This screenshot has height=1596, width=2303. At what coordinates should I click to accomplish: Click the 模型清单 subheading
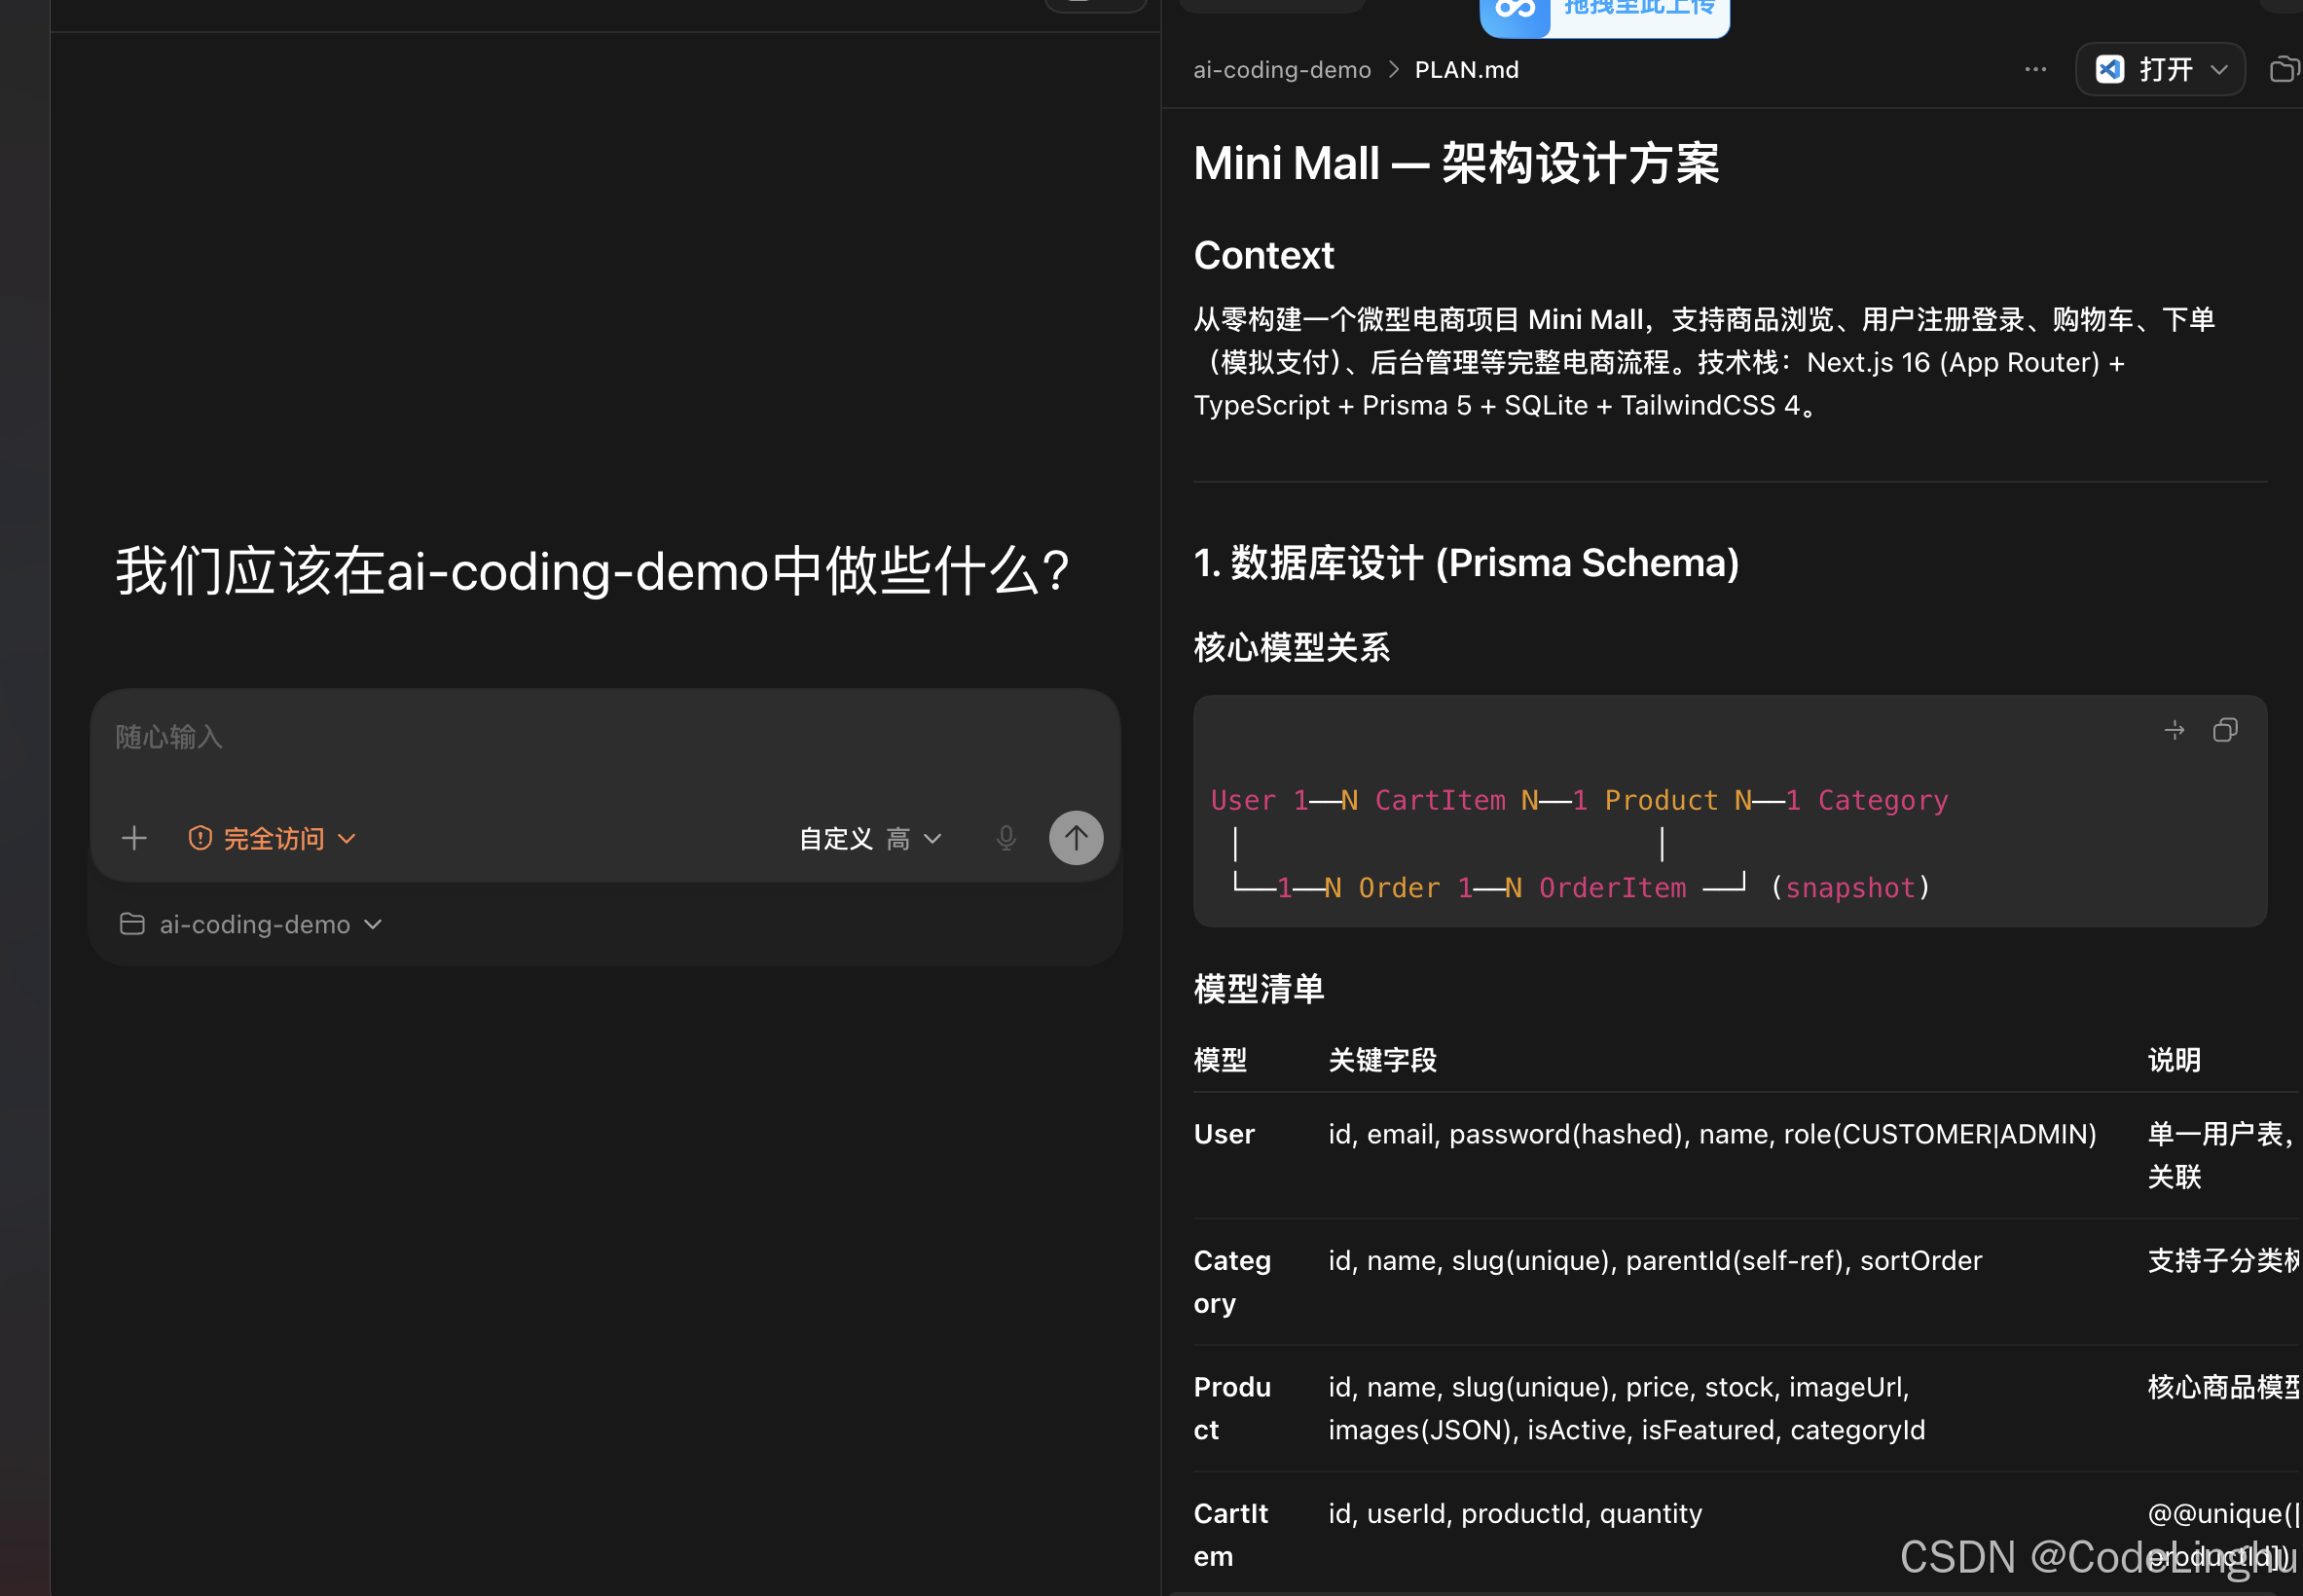tap(1259, 989)
